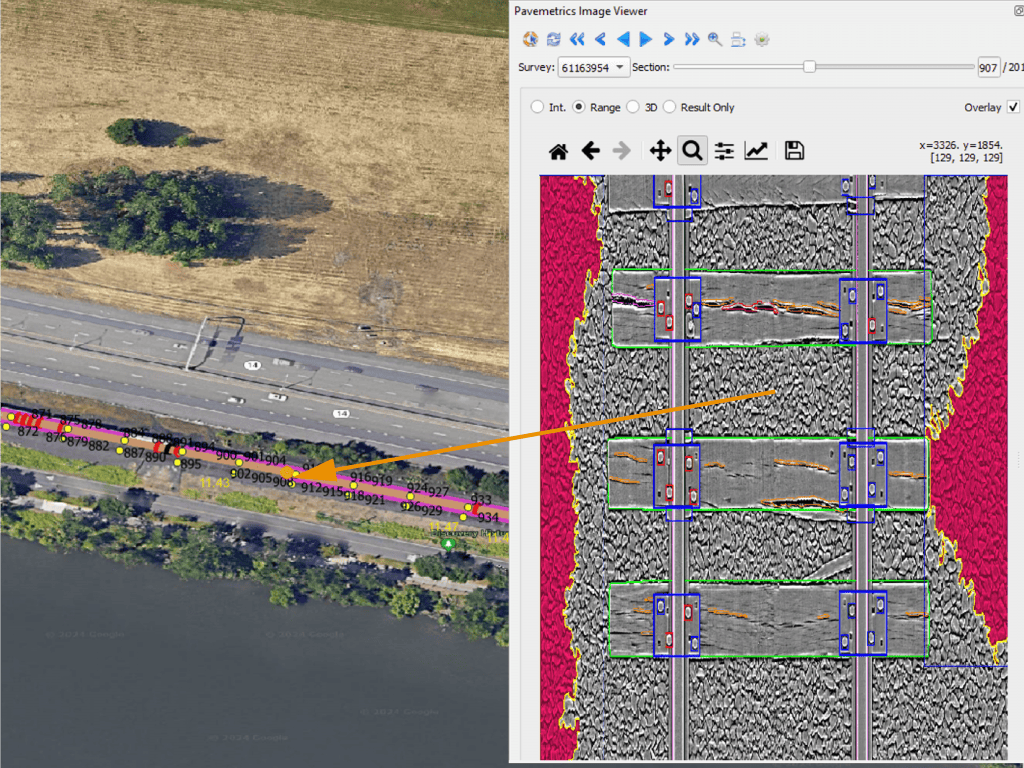1024x768 pixels.
Task: Go back using the black back arrow
Action: (x=589, y=150)
